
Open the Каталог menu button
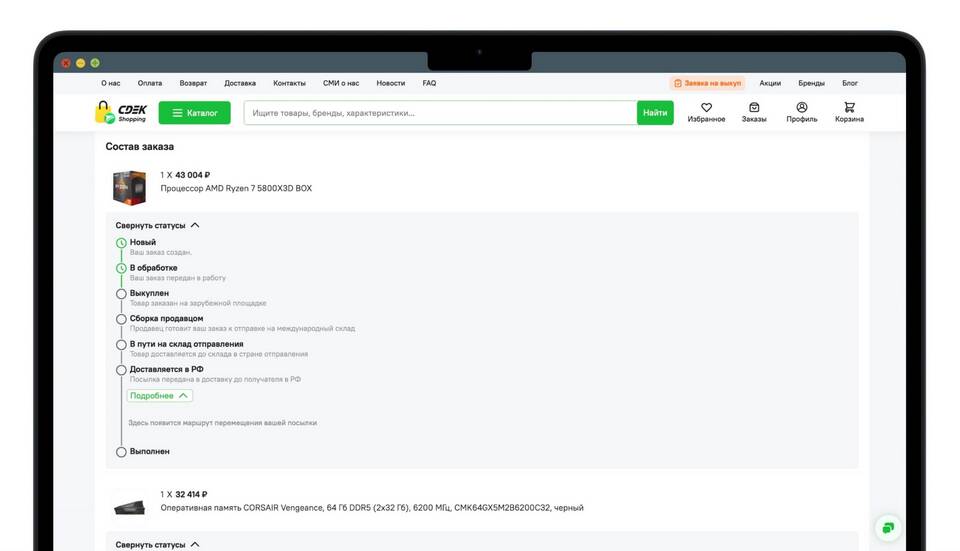click(x=195, y=113)
